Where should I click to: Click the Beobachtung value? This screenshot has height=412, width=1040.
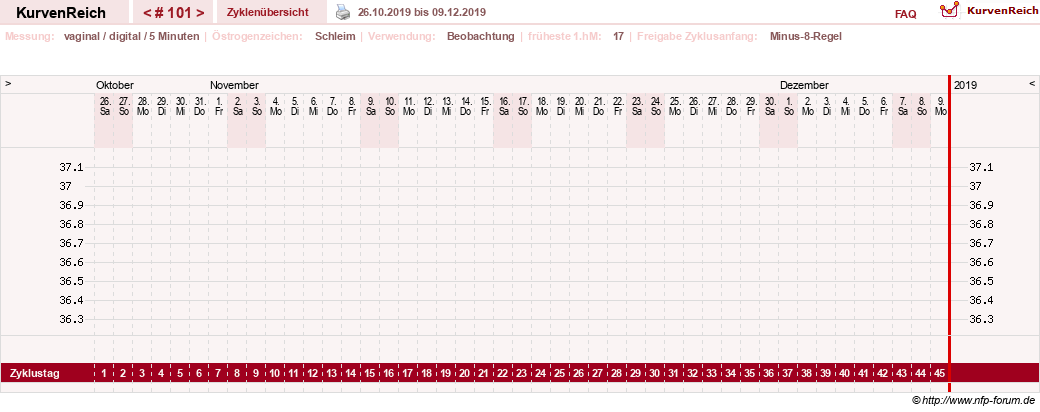pyautogui.click(x=481, y=36)
